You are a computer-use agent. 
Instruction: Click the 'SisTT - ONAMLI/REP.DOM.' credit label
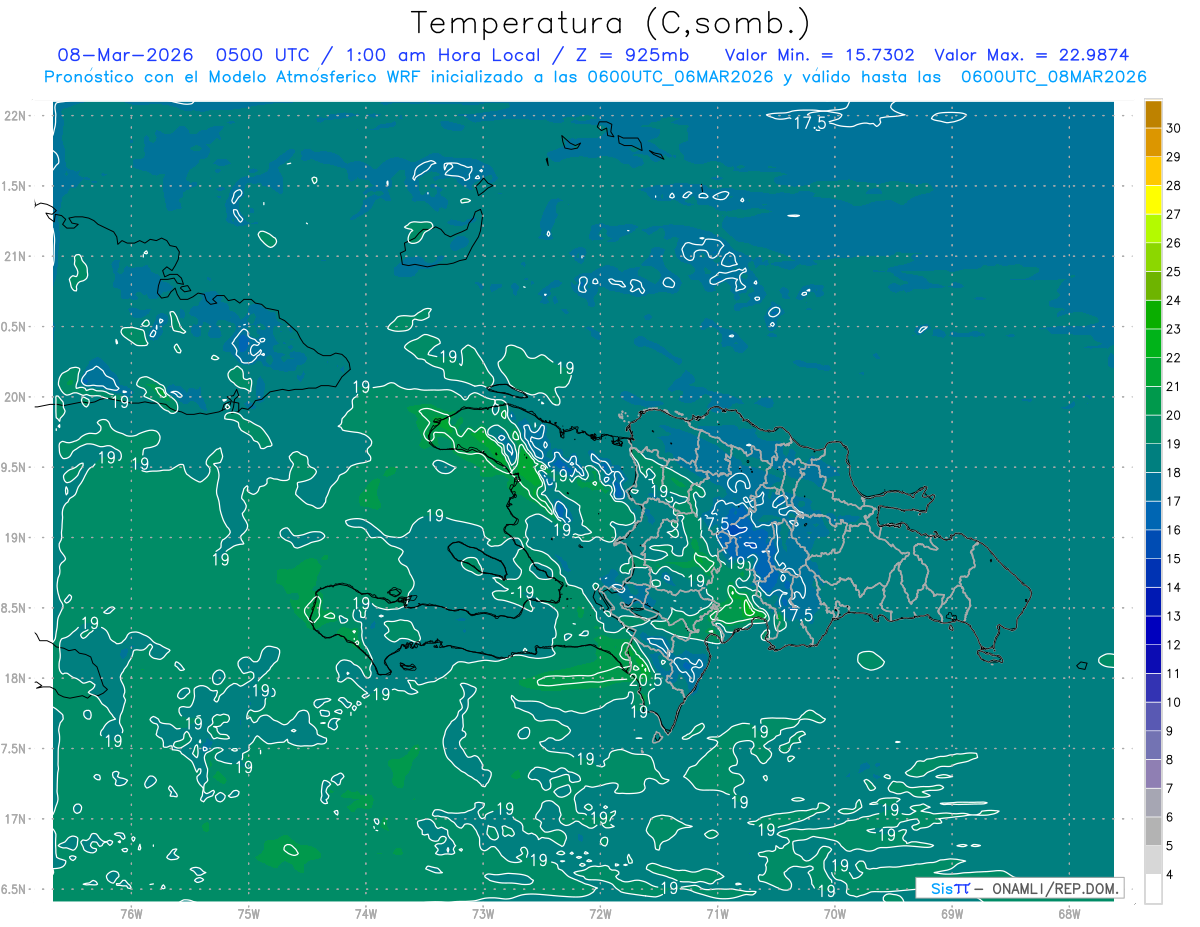1019,888
